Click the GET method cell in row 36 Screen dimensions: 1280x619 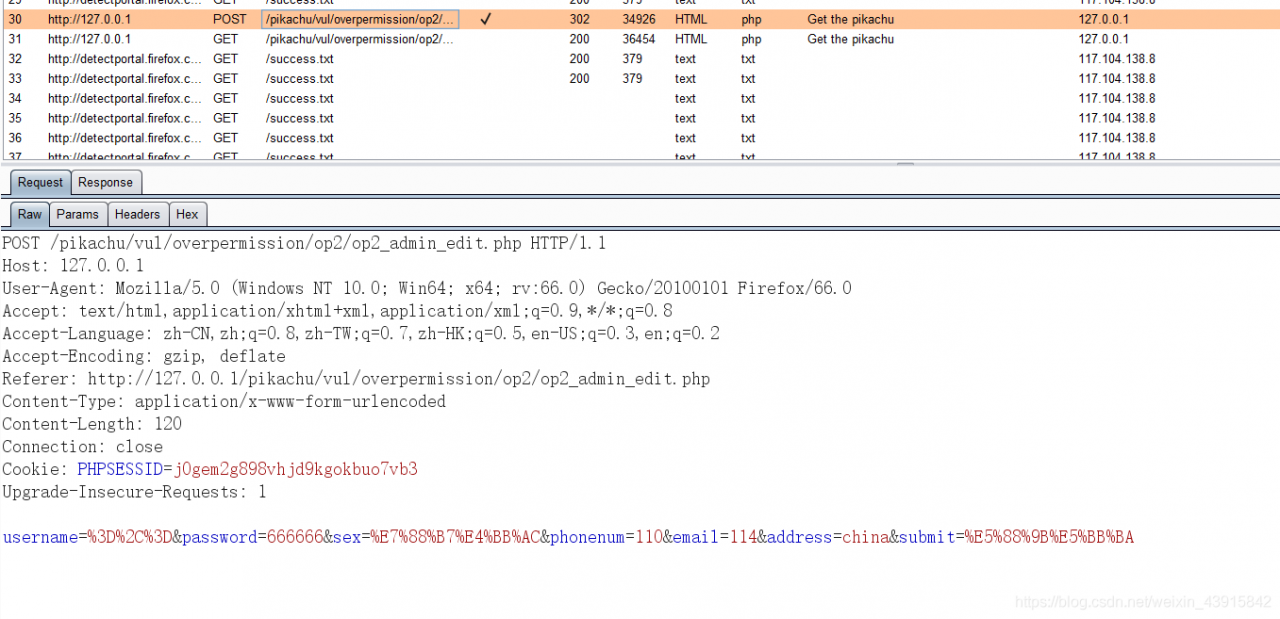click(x=226, y=138)
